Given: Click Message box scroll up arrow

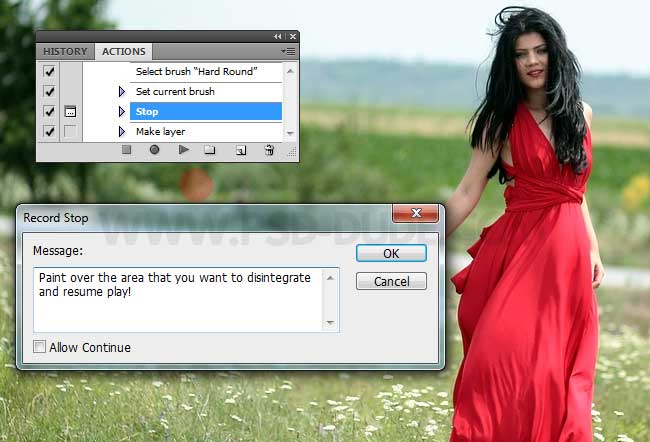Looking at the screenshot, I should pos(330,278).
